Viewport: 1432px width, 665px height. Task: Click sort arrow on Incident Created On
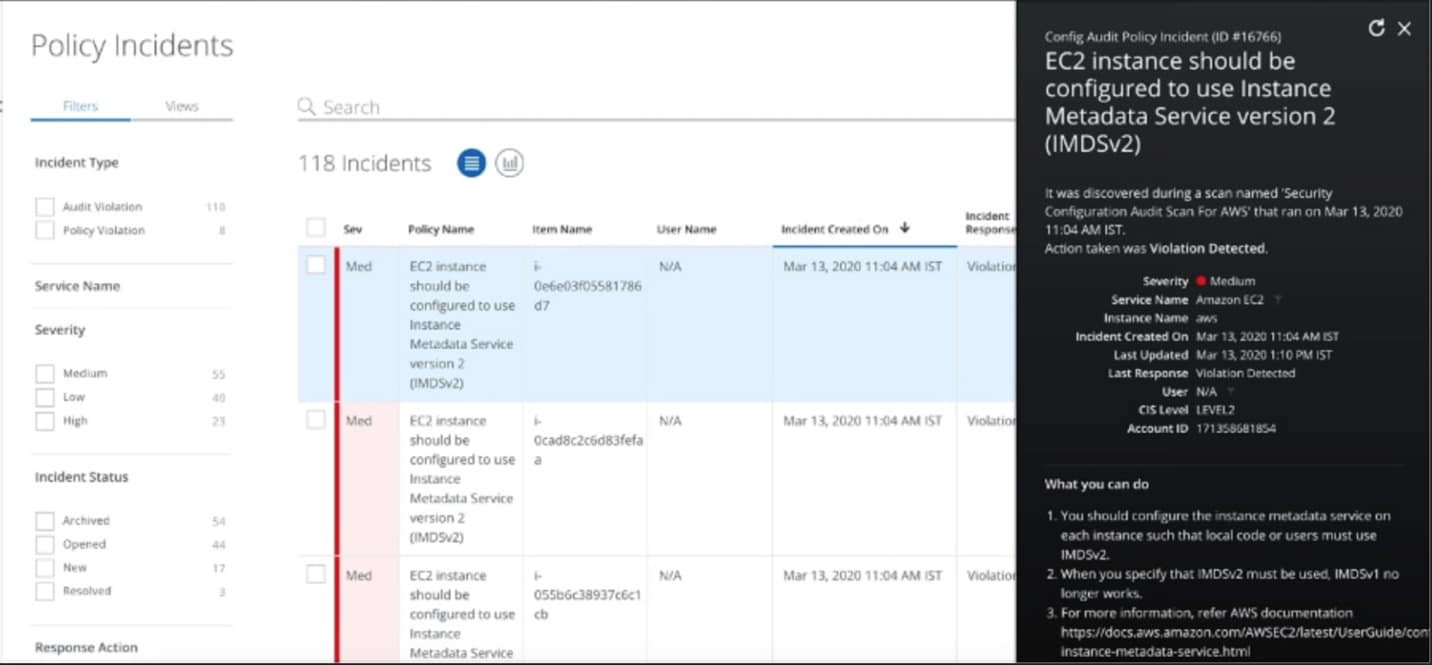905,228
